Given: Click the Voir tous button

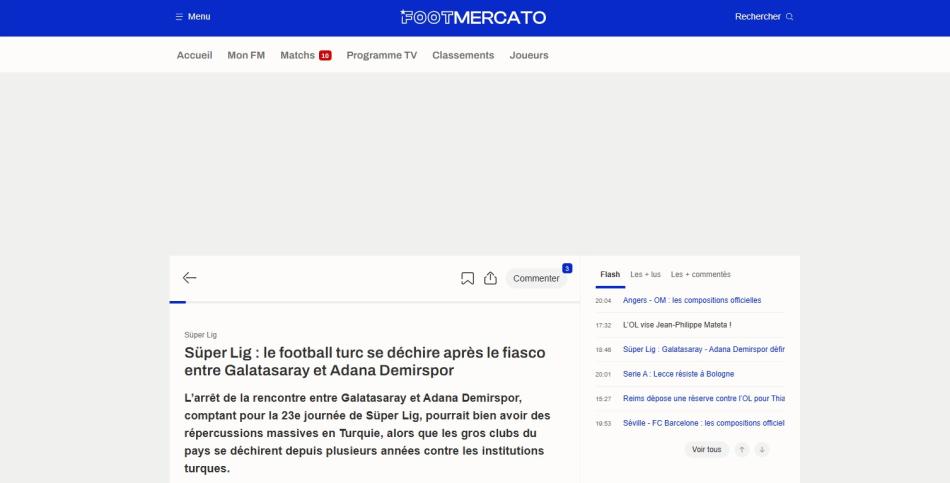Looking at the screenshot, I should click(706, 450).
